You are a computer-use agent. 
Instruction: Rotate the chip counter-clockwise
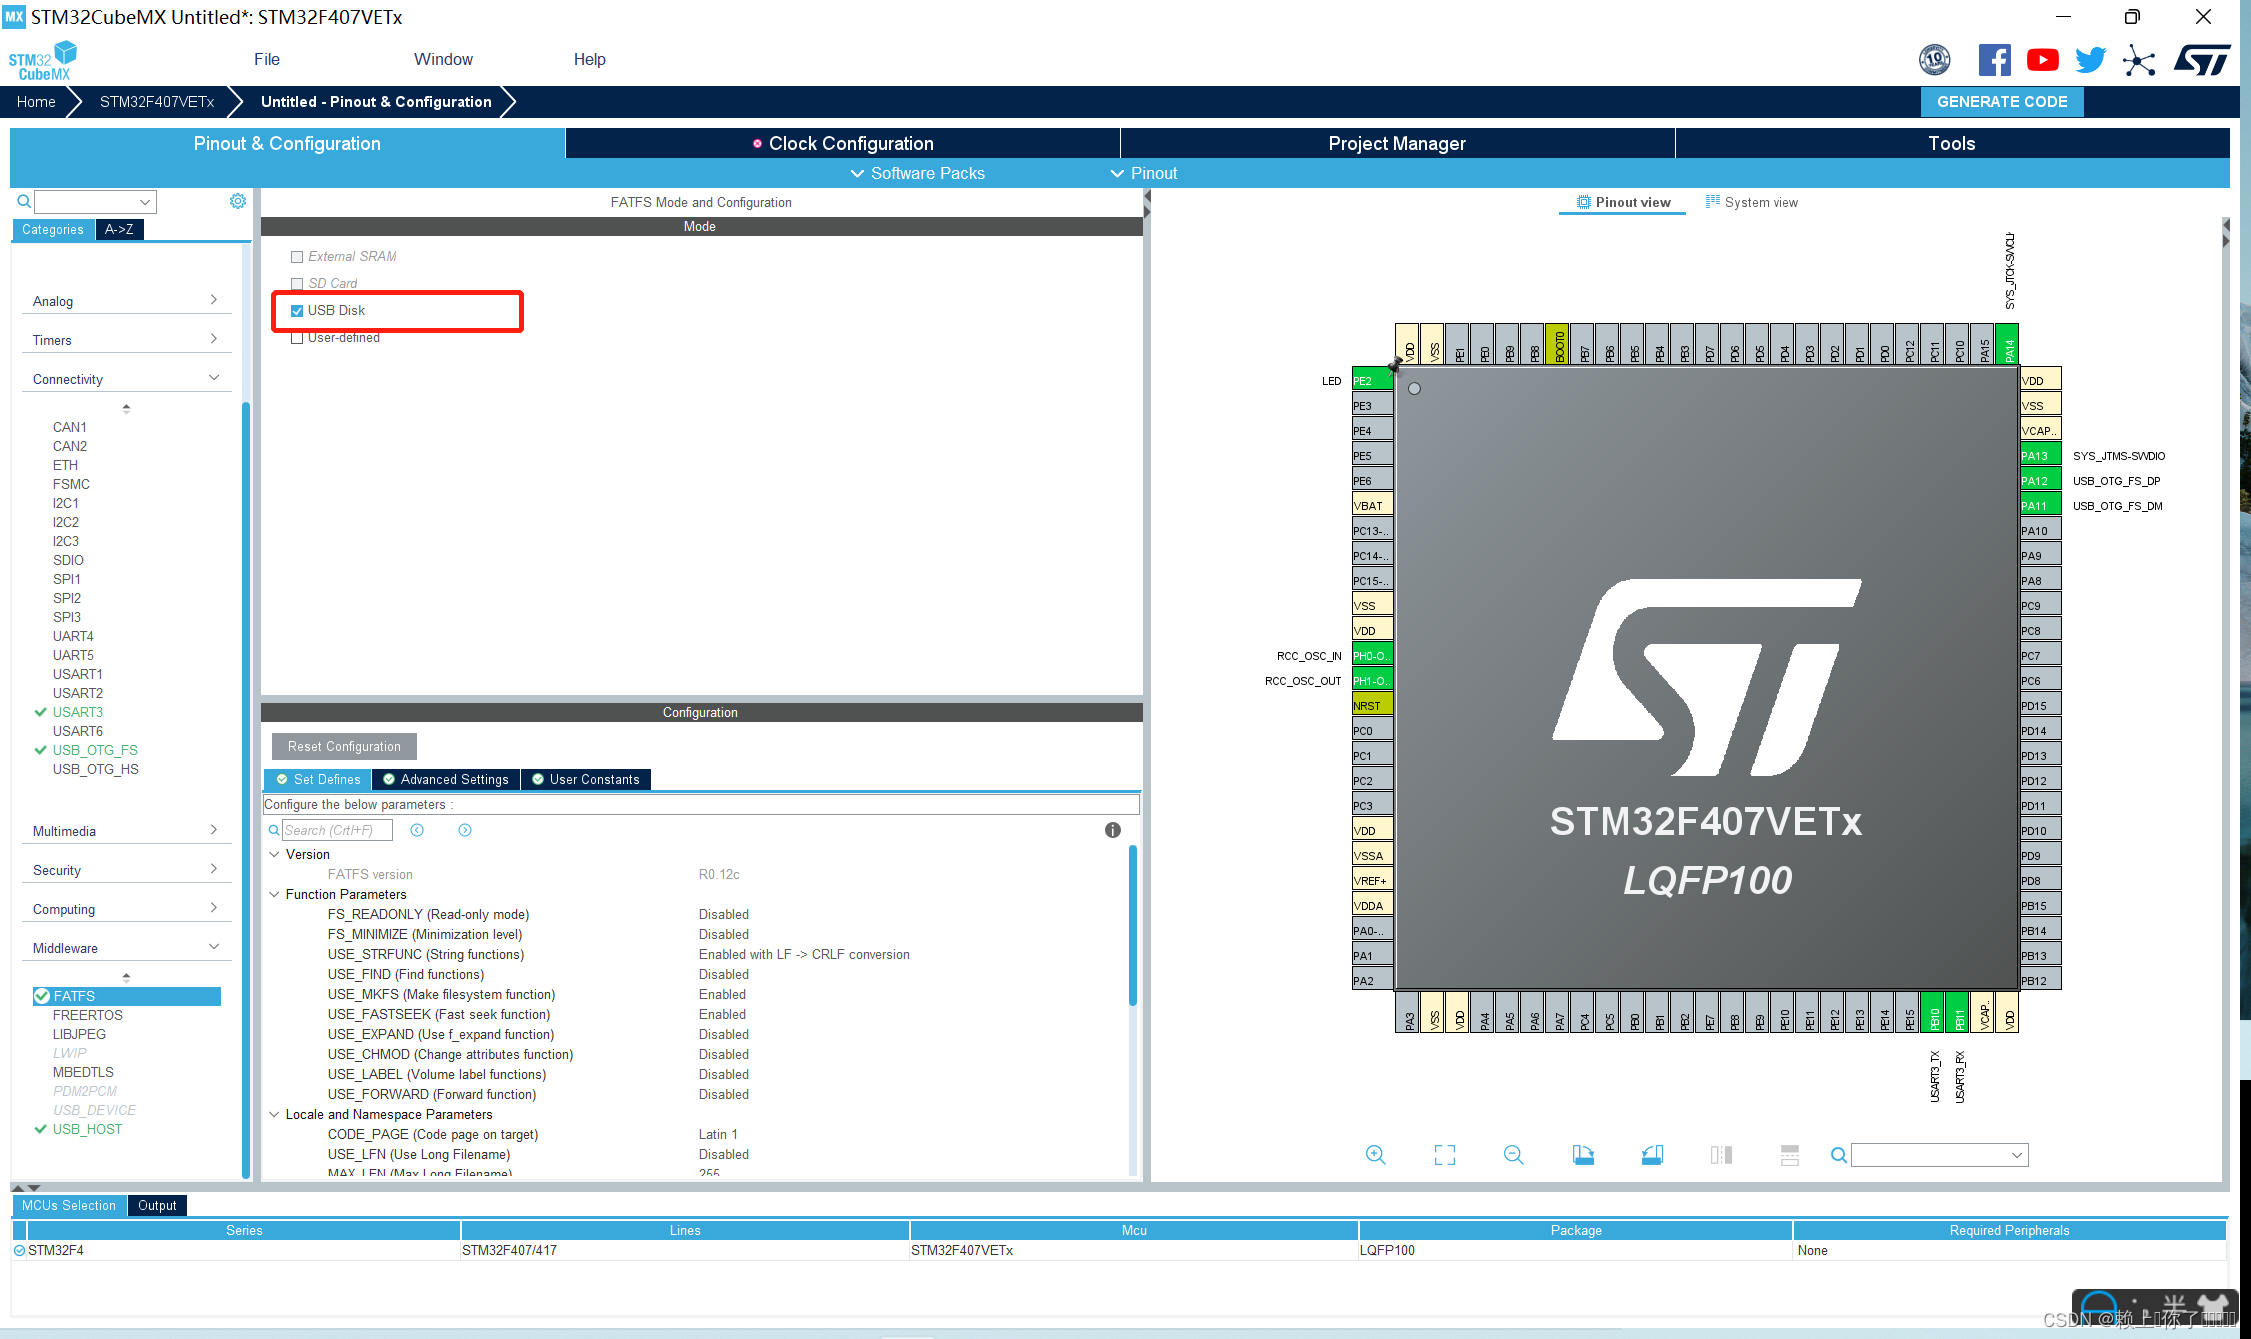(1652, 1155)
